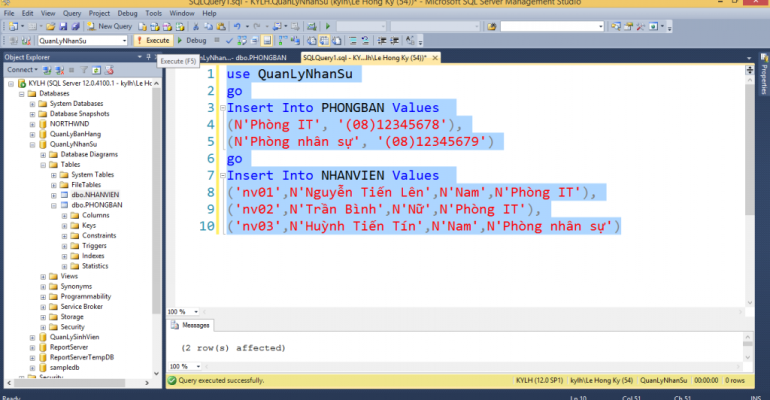
Task: Open the Messages pane zoom dropdown
Action: point(198,366)
